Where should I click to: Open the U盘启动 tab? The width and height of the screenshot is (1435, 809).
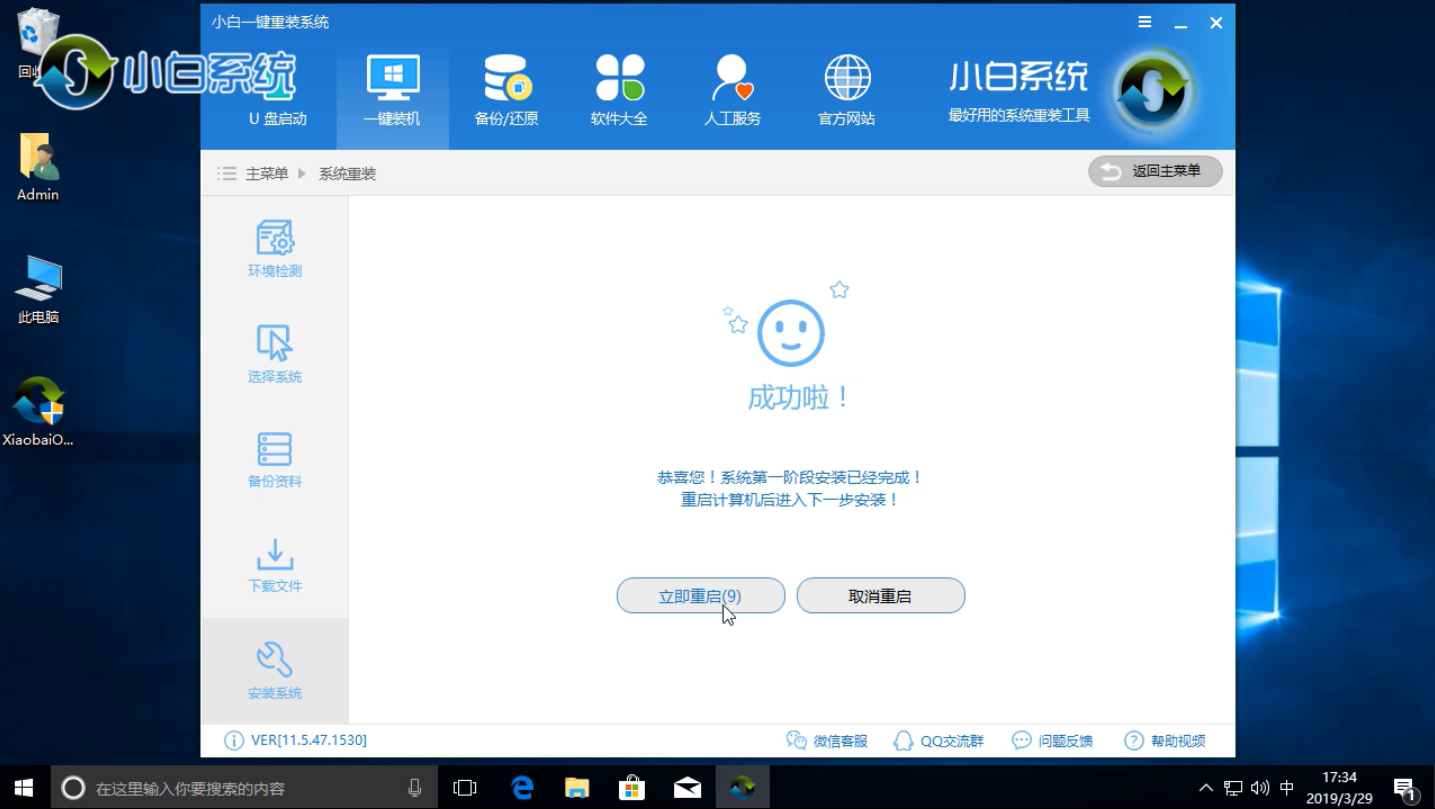click(277, 92)
